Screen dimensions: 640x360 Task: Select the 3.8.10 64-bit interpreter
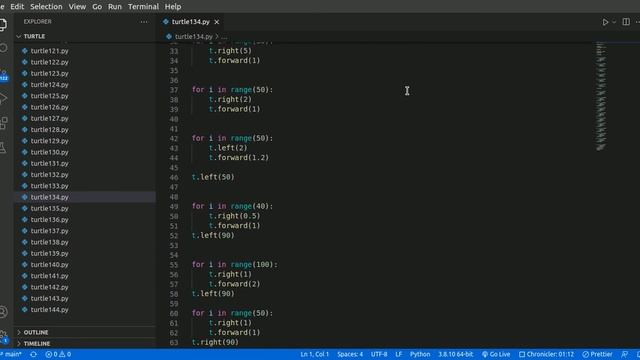click(x=456, y=354)
